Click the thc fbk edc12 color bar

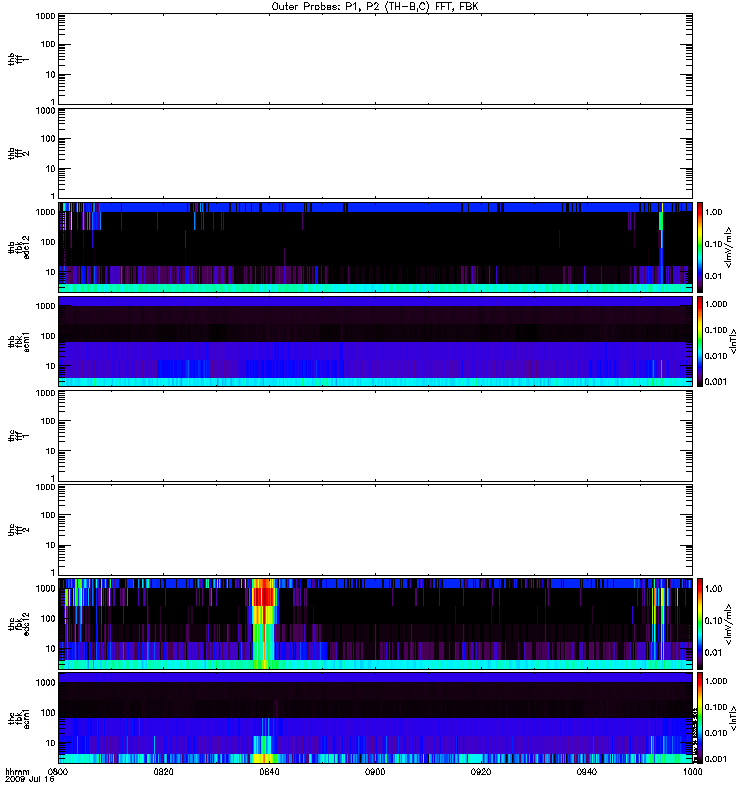(700, 623)
